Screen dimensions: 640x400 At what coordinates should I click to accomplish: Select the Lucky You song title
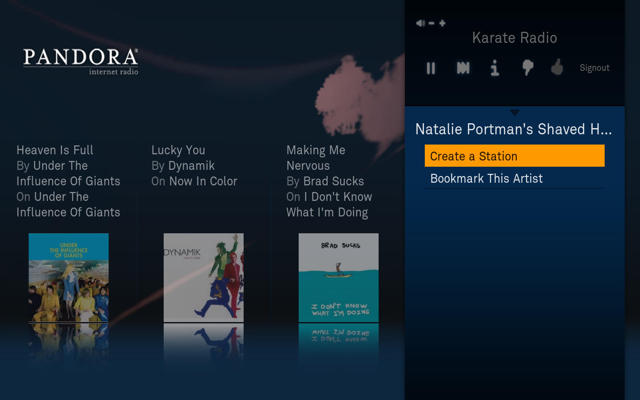[x=178, y=150]
